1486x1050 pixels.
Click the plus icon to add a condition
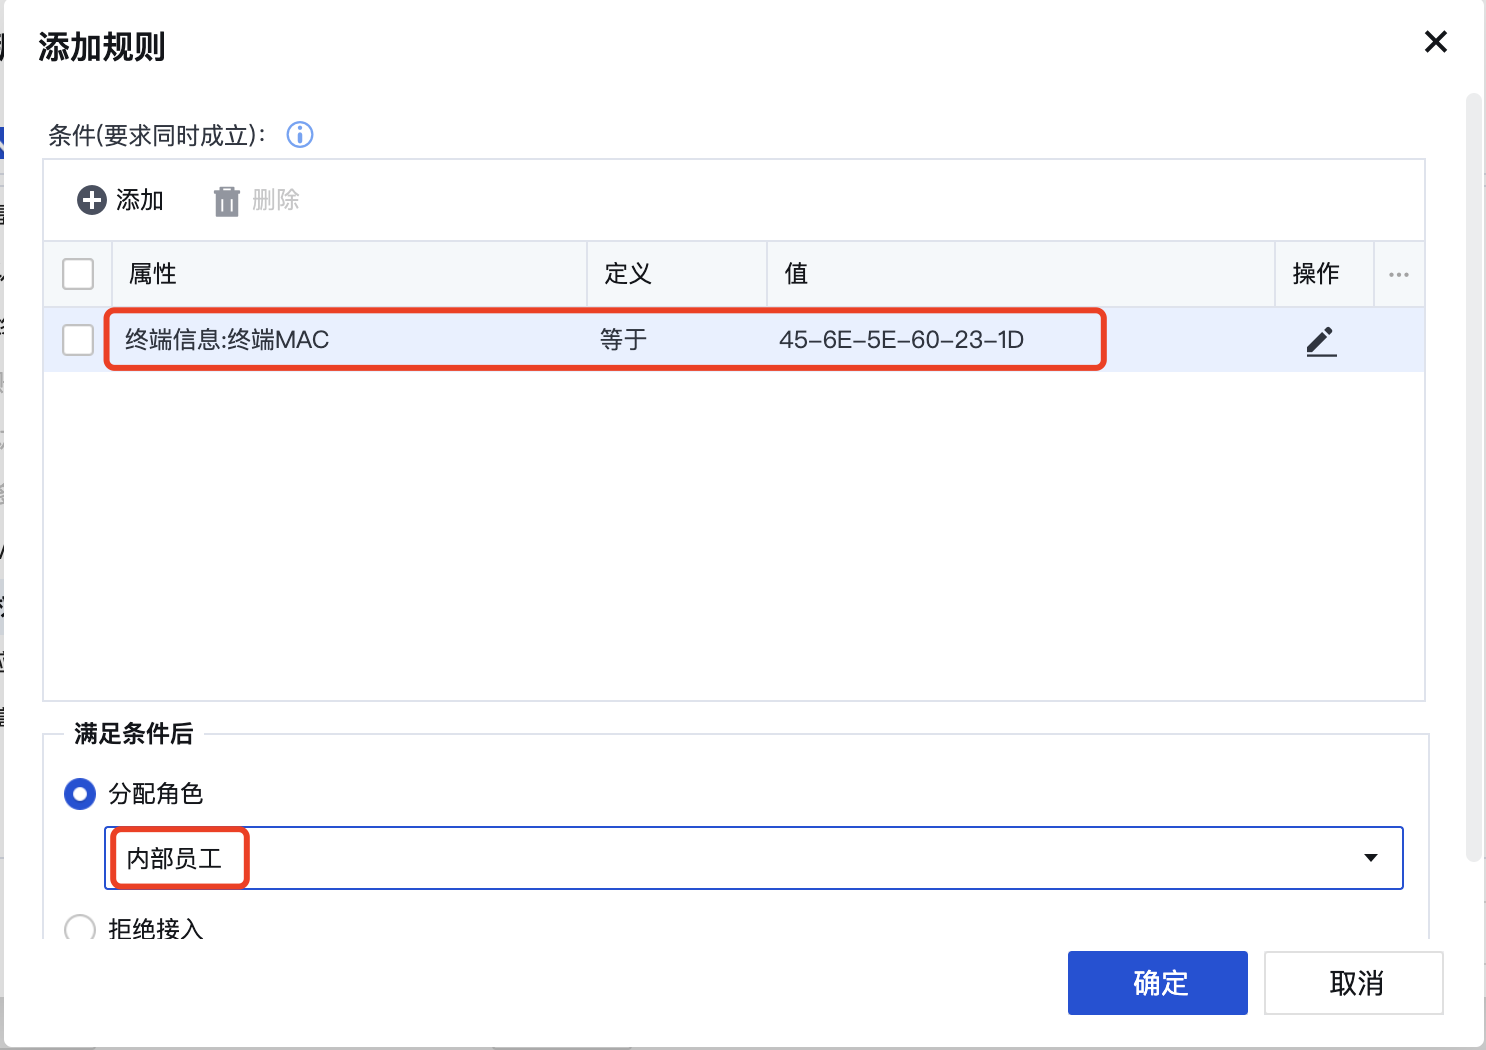click(x=92, y=200)
